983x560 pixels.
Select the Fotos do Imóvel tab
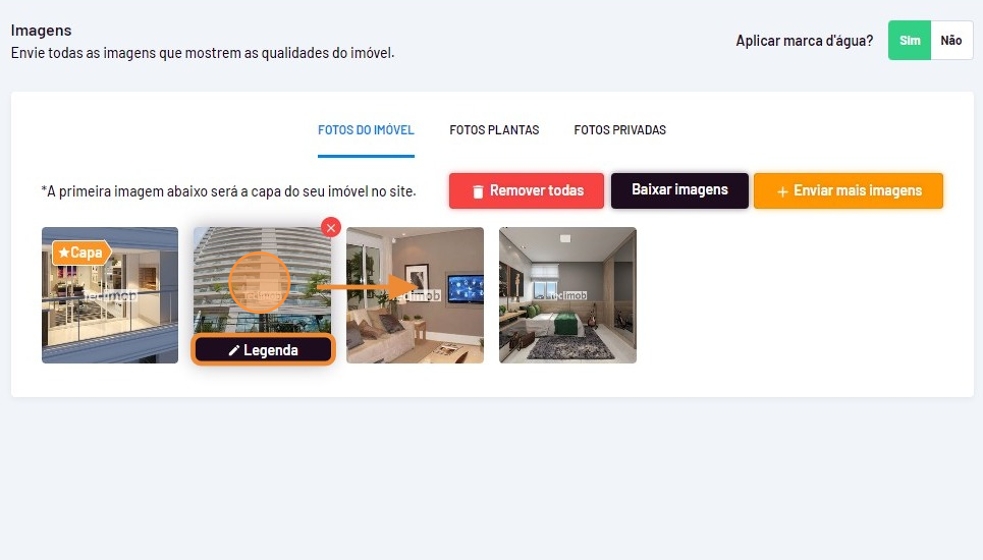pyautogui.click(x=366, y=130)
